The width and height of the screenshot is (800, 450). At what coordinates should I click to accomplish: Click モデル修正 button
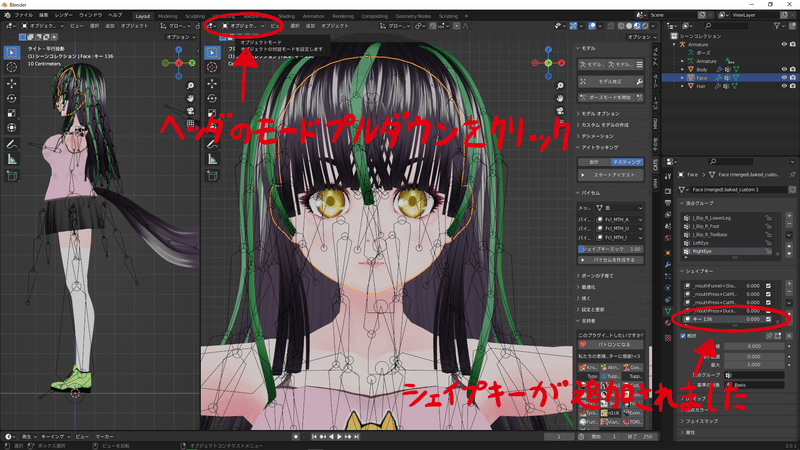(x=607, y=82)
